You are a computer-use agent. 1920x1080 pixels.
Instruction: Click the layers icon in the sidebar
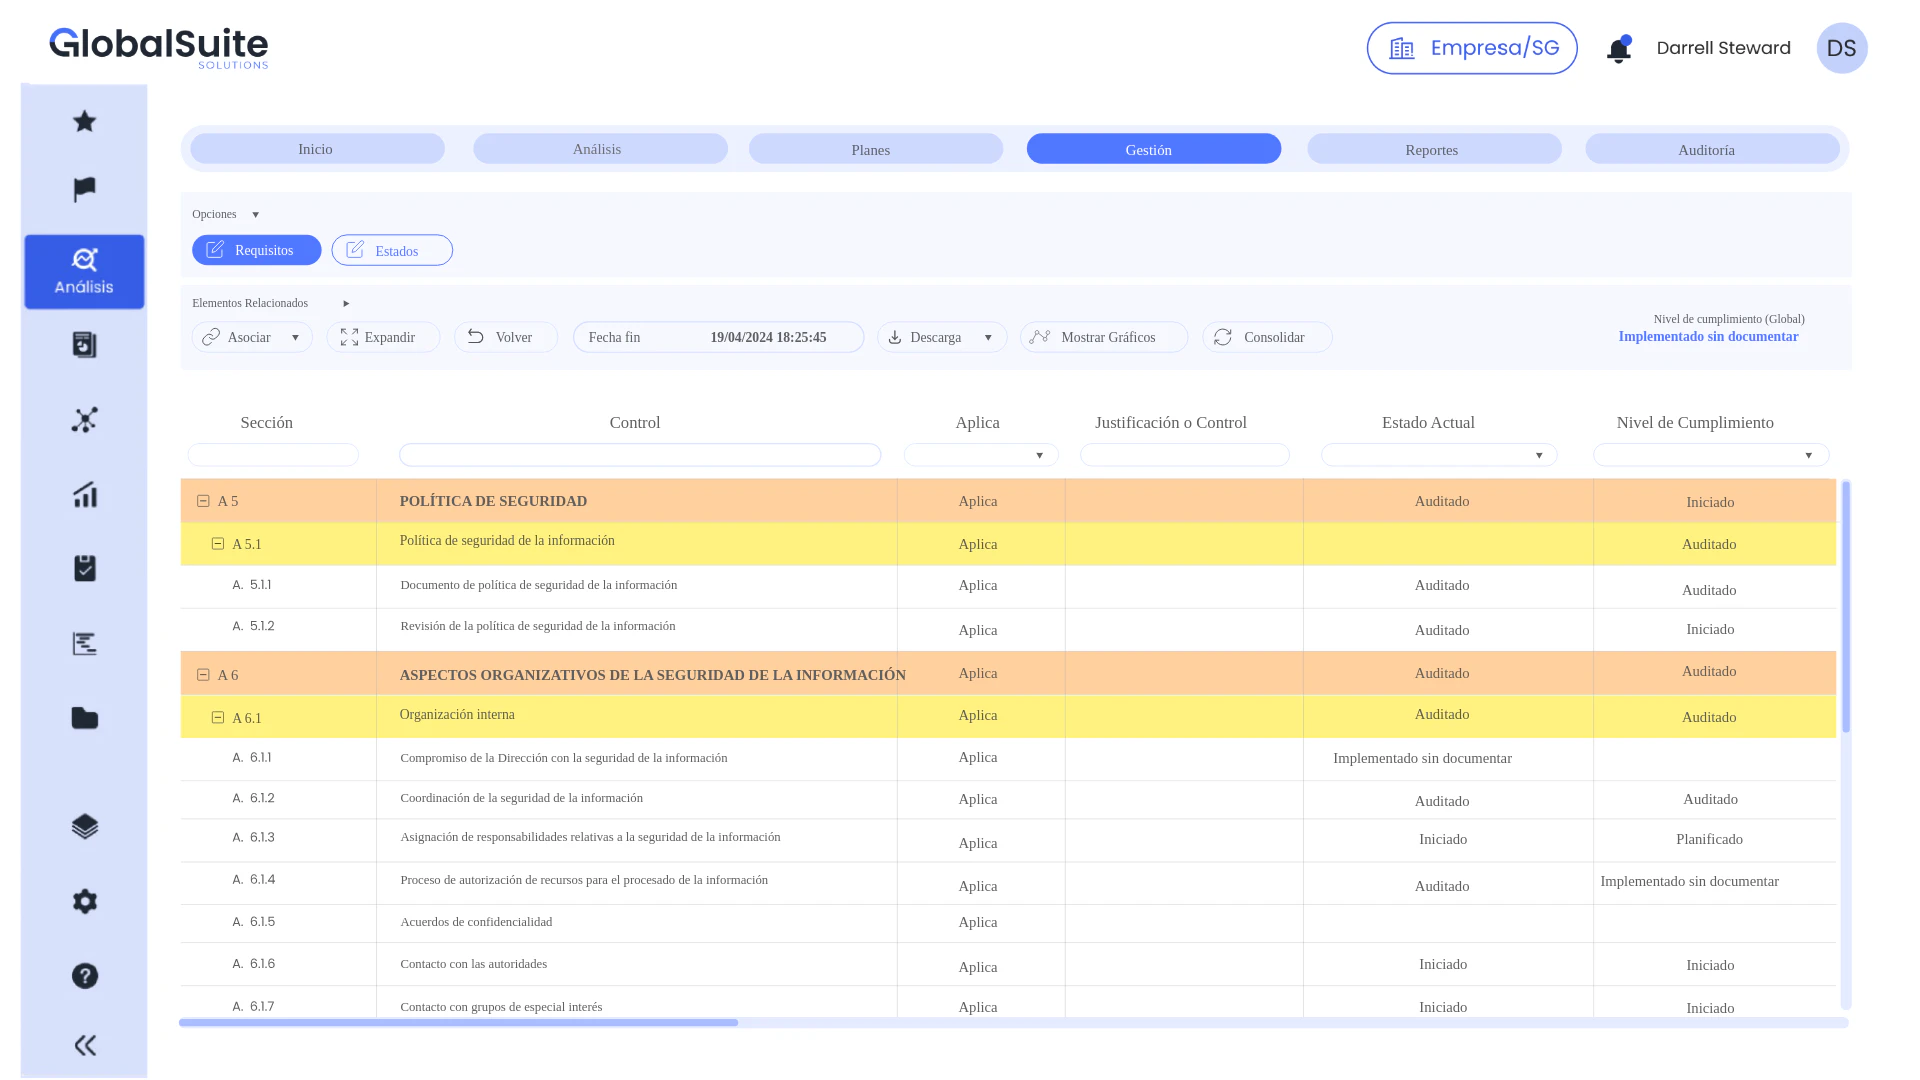[x=84, y=826]
